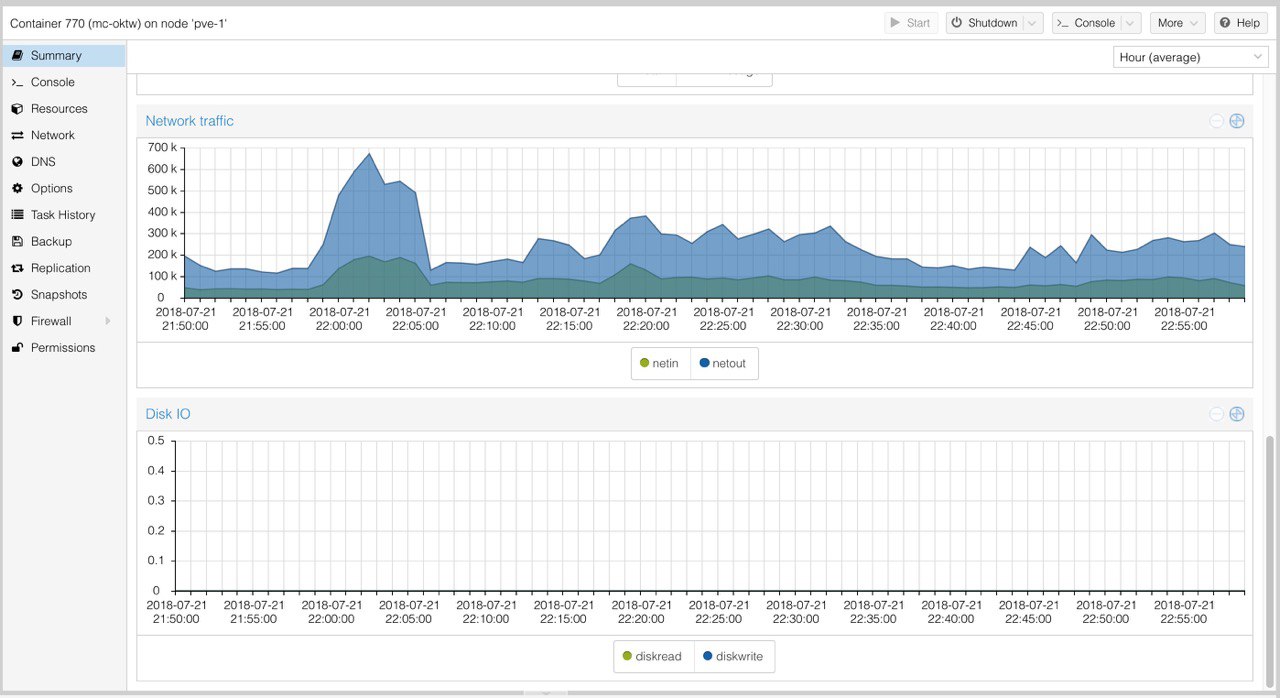Image resolution: width=1280 pixels, height=698 pixels.
Task: Open the Replication tab
Action: pos(63,268)
